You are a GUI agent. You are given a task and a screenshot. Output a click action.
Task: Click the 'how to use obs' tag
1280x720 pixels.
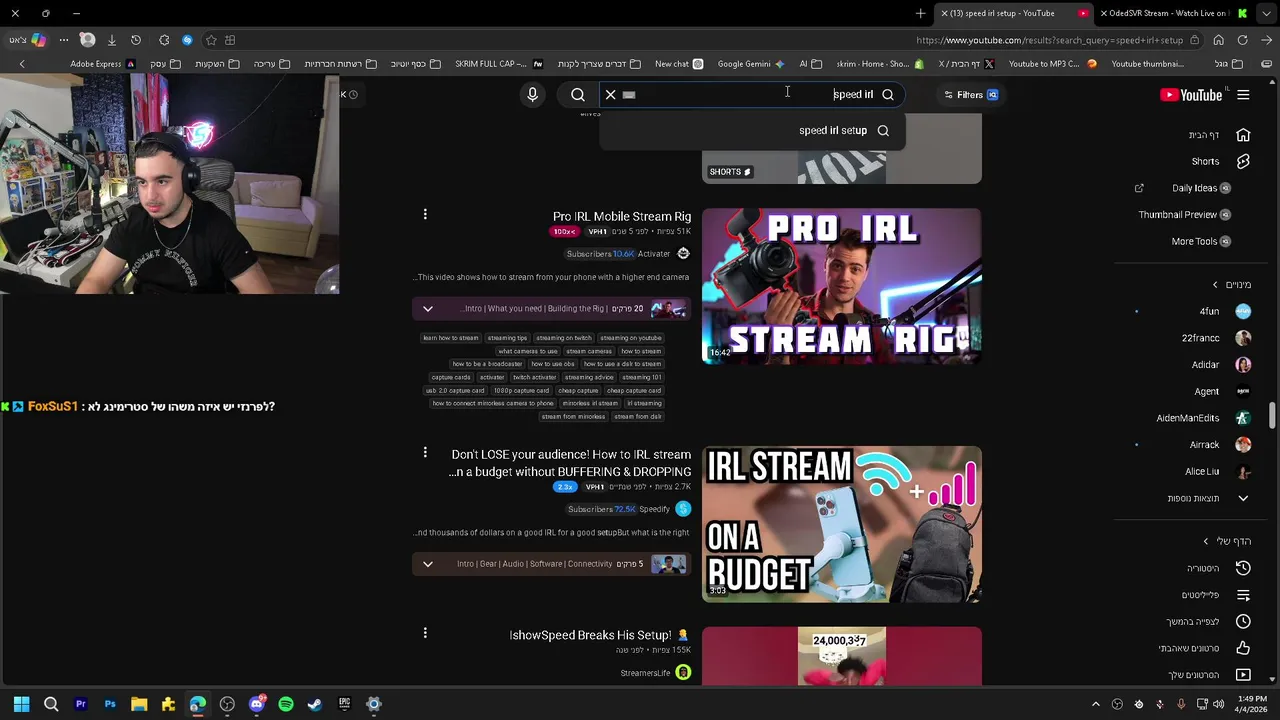553,364
